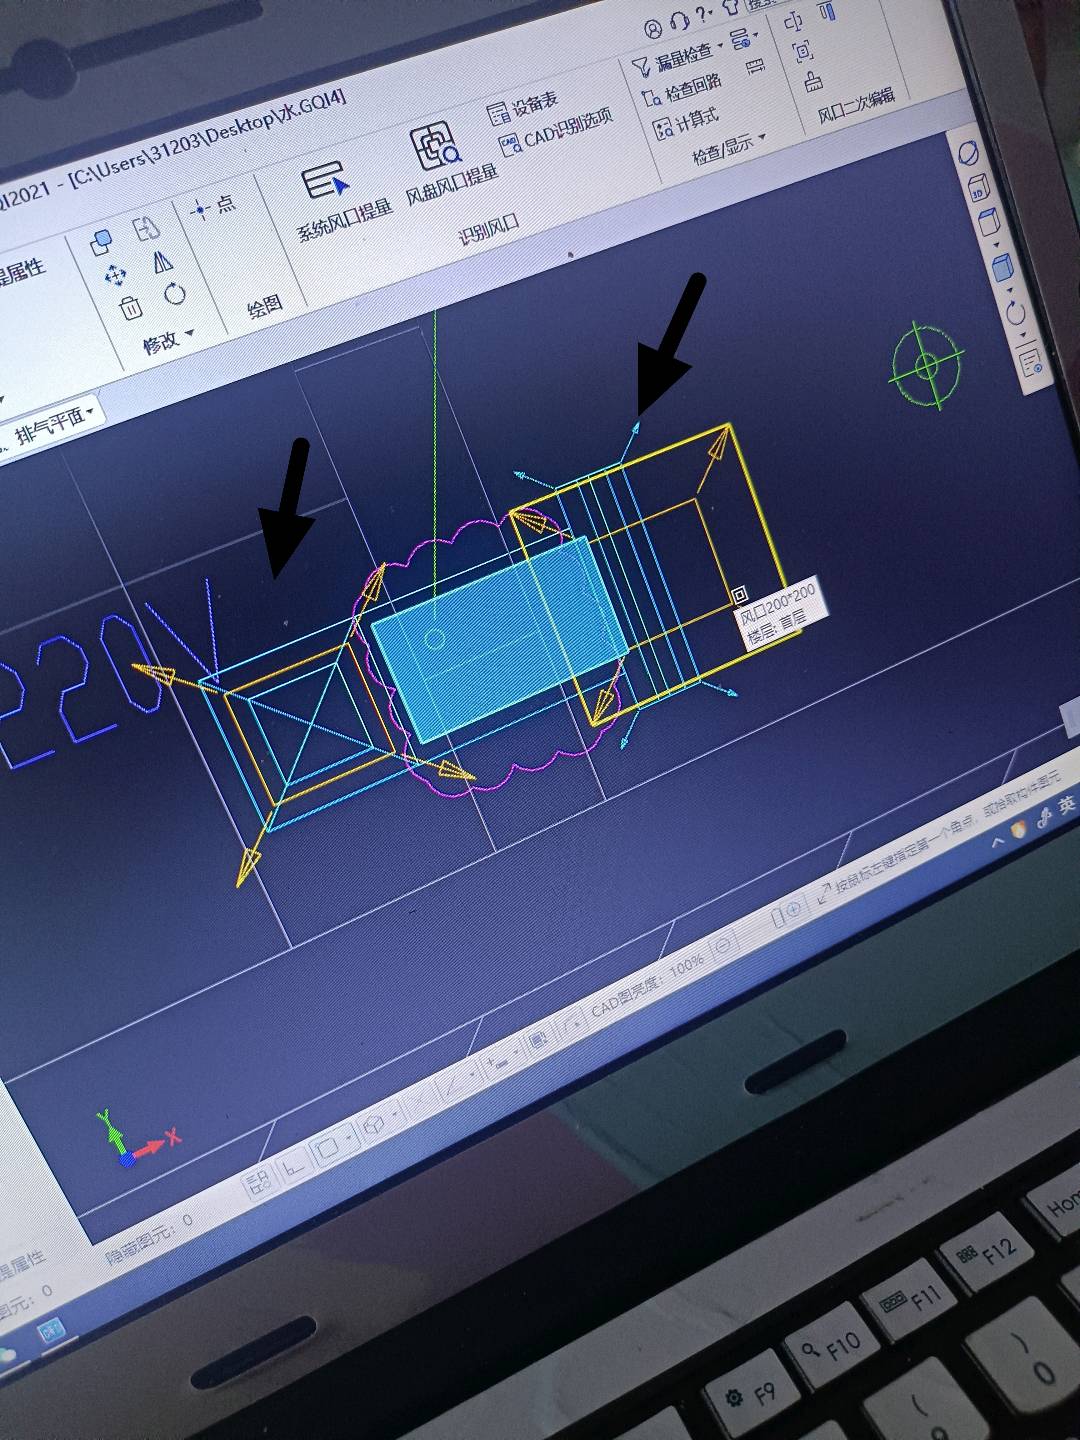Expand the 检查/显示 group dropdown
1080x1440 pixels.
764,136
